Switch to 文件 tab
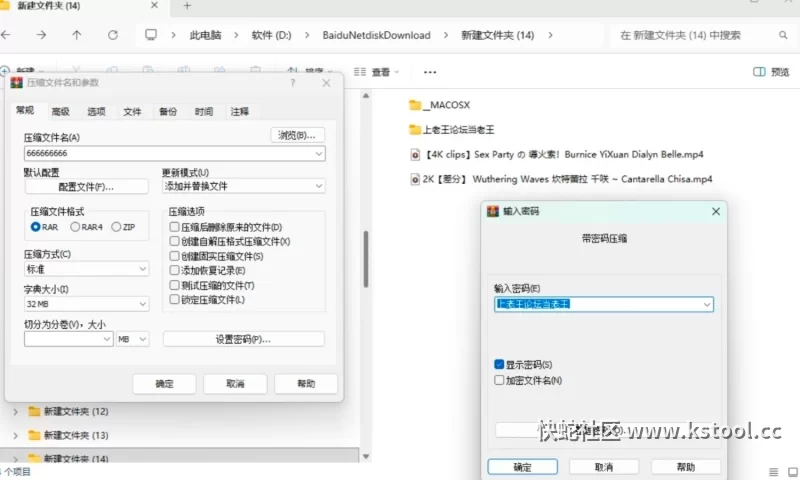Screen dimensions: 800x480 click(x=132, y=112)
